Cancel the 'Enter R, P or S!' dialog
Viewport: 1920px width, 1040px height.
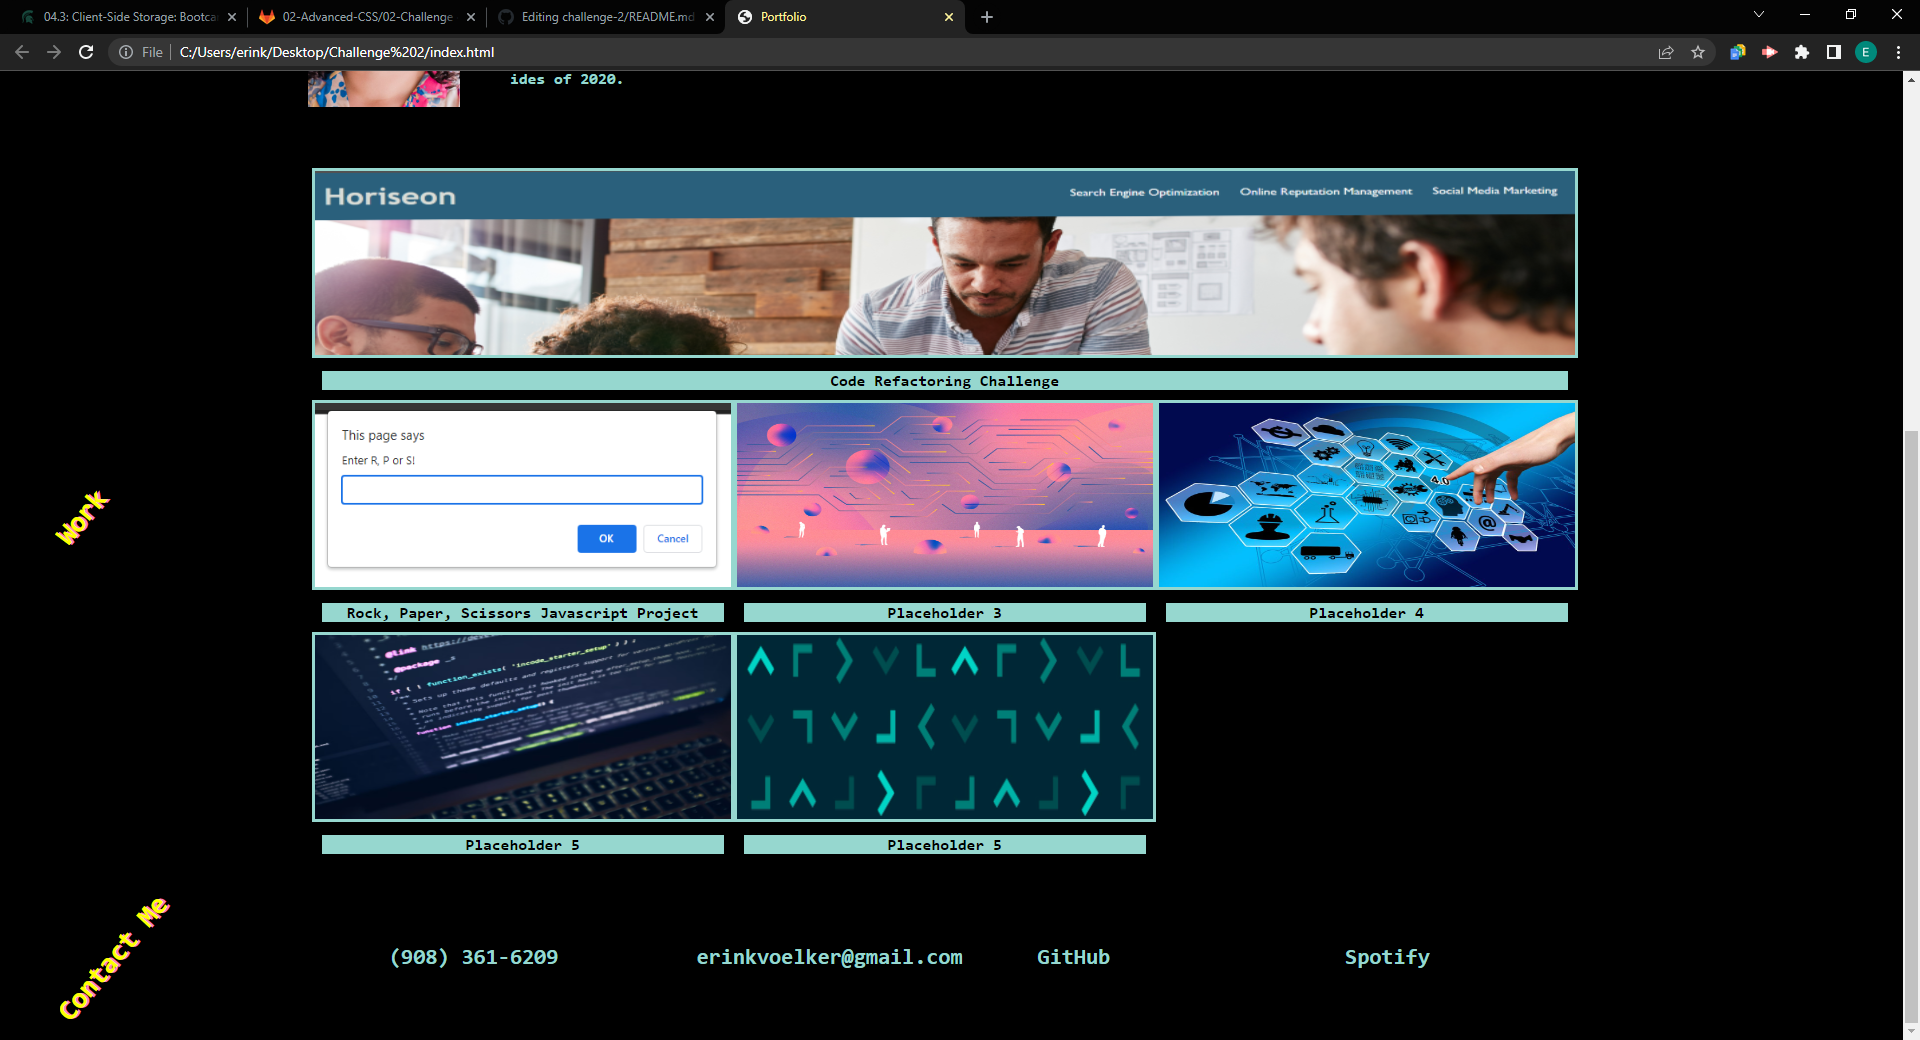[x=672, y=539]
